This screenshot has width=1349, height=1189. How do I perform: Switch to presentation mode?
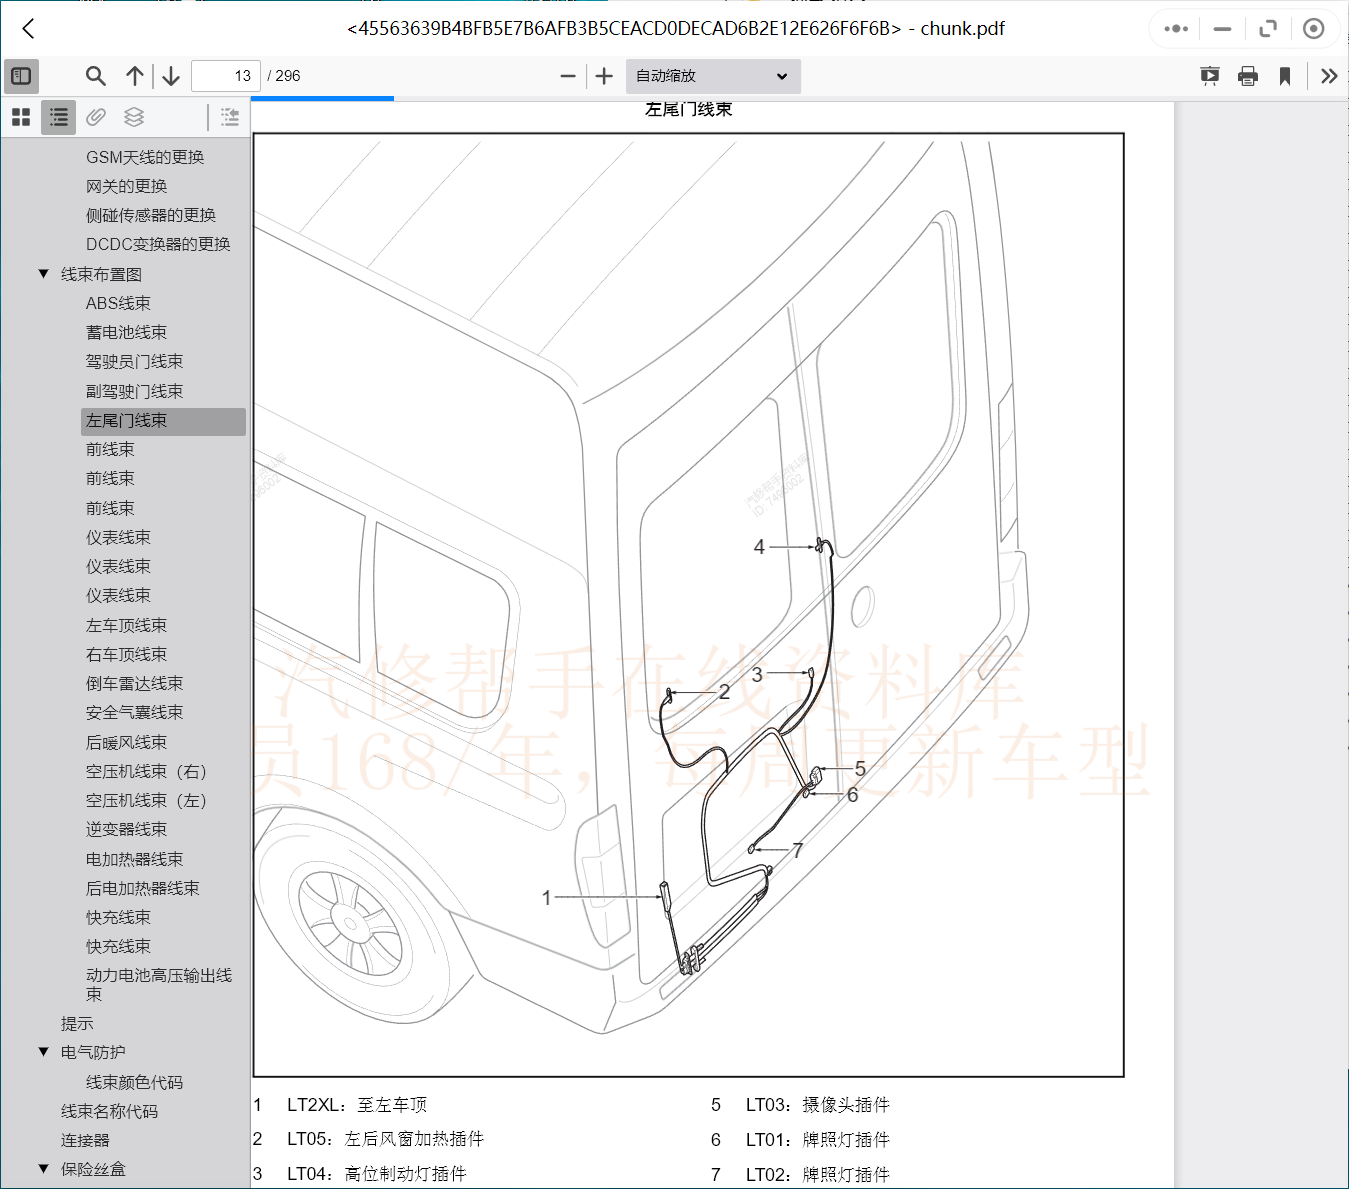point(1210,75)
